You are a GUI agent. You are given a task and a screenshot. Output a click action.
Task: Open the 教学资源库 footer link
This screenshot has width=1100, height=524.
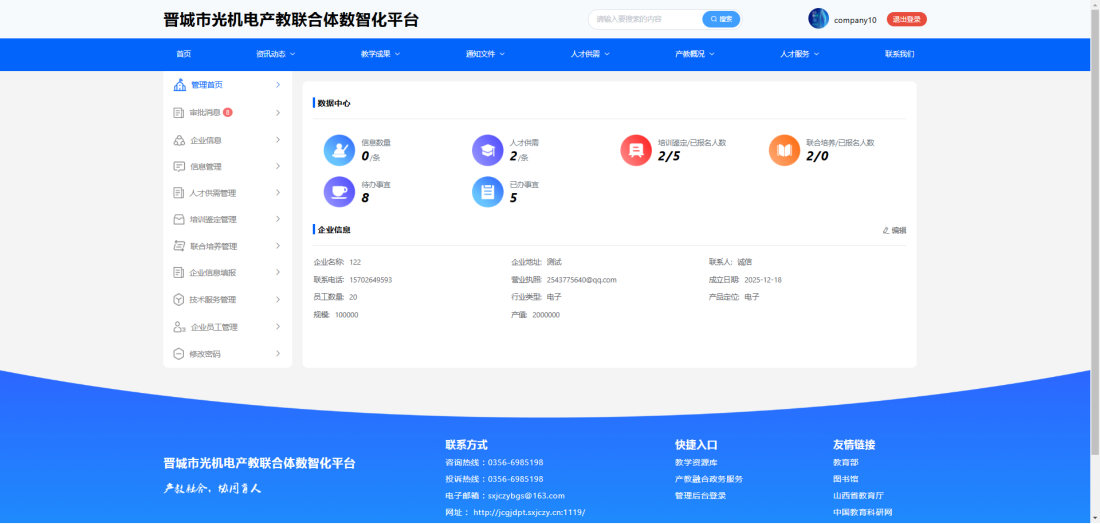coord(697,463)
